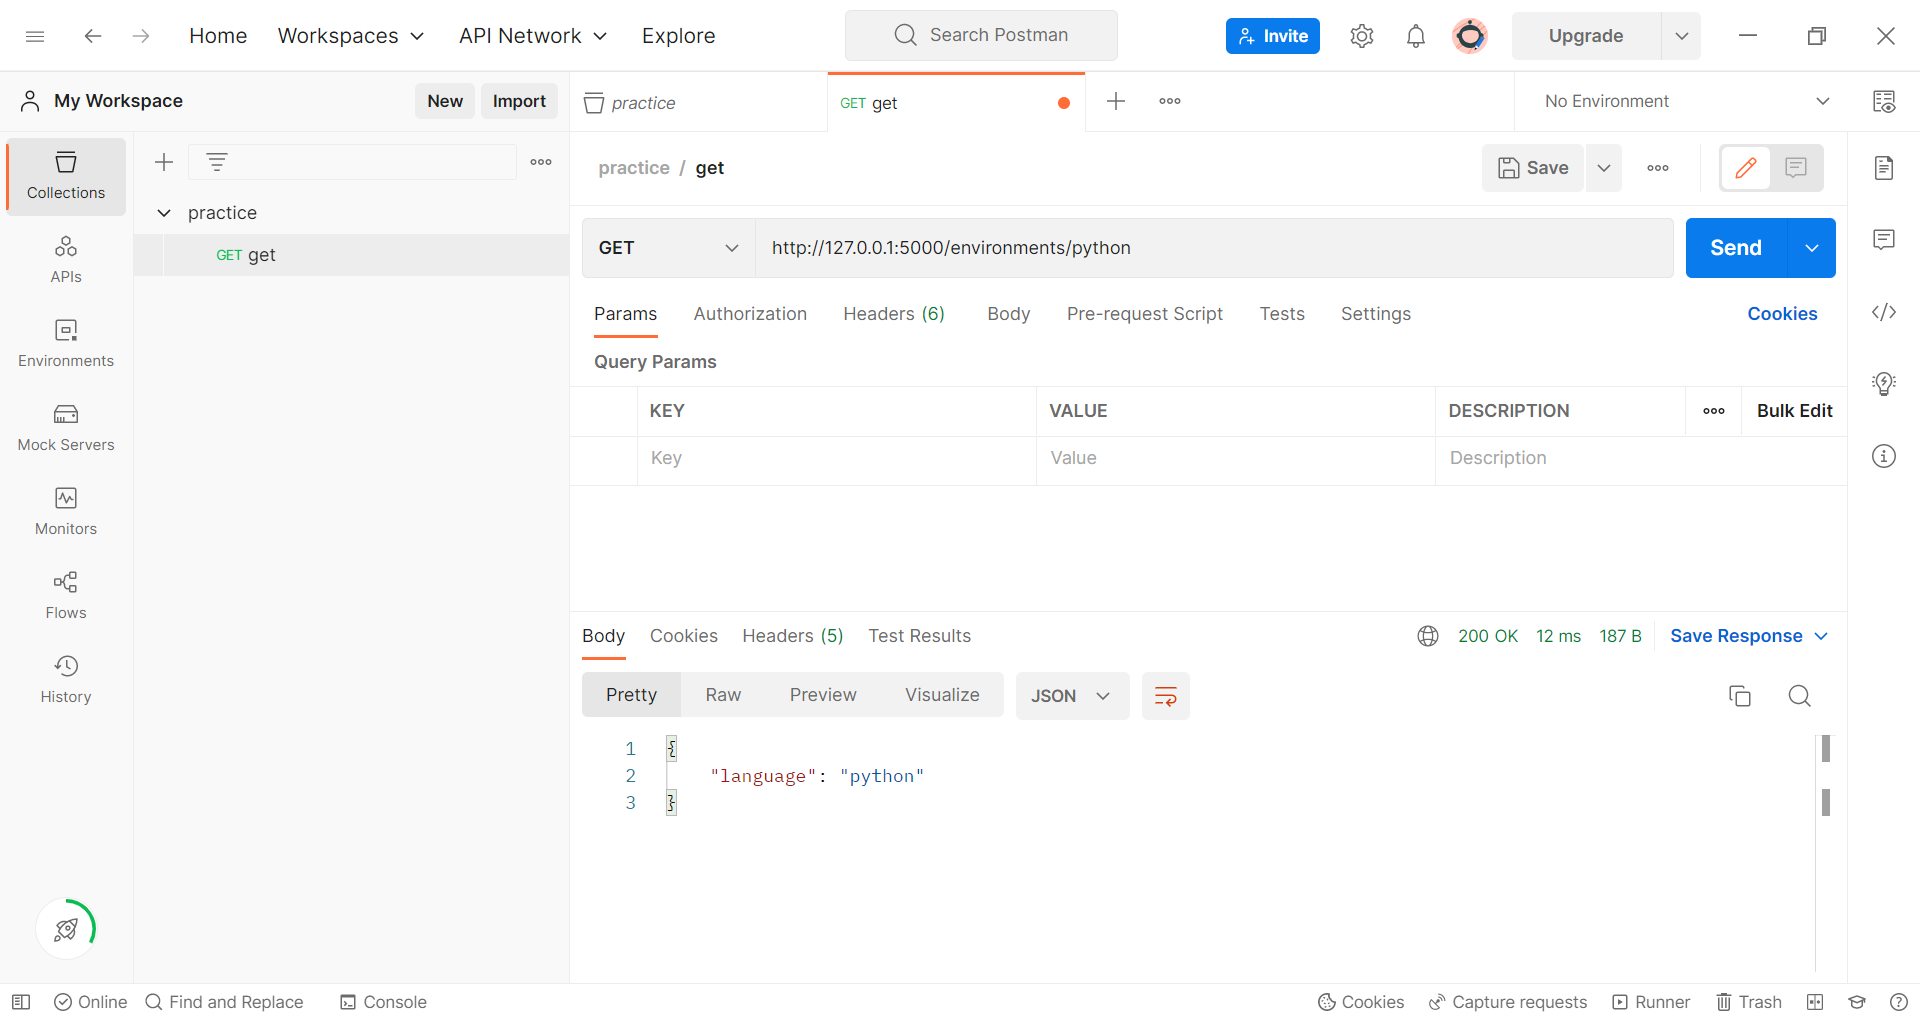
Task: Toggle the sidebar from status bar
Action: 21,1002
